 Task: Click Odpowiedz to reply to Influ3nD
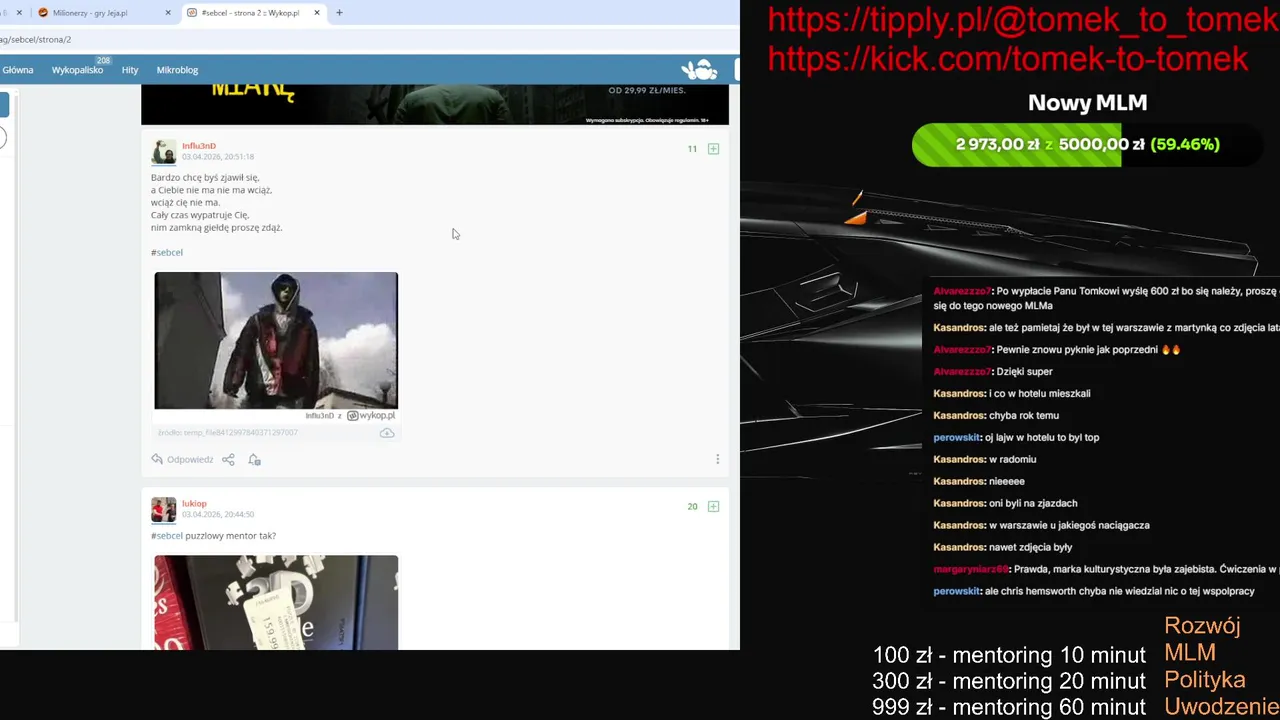[x=190, y=460]
